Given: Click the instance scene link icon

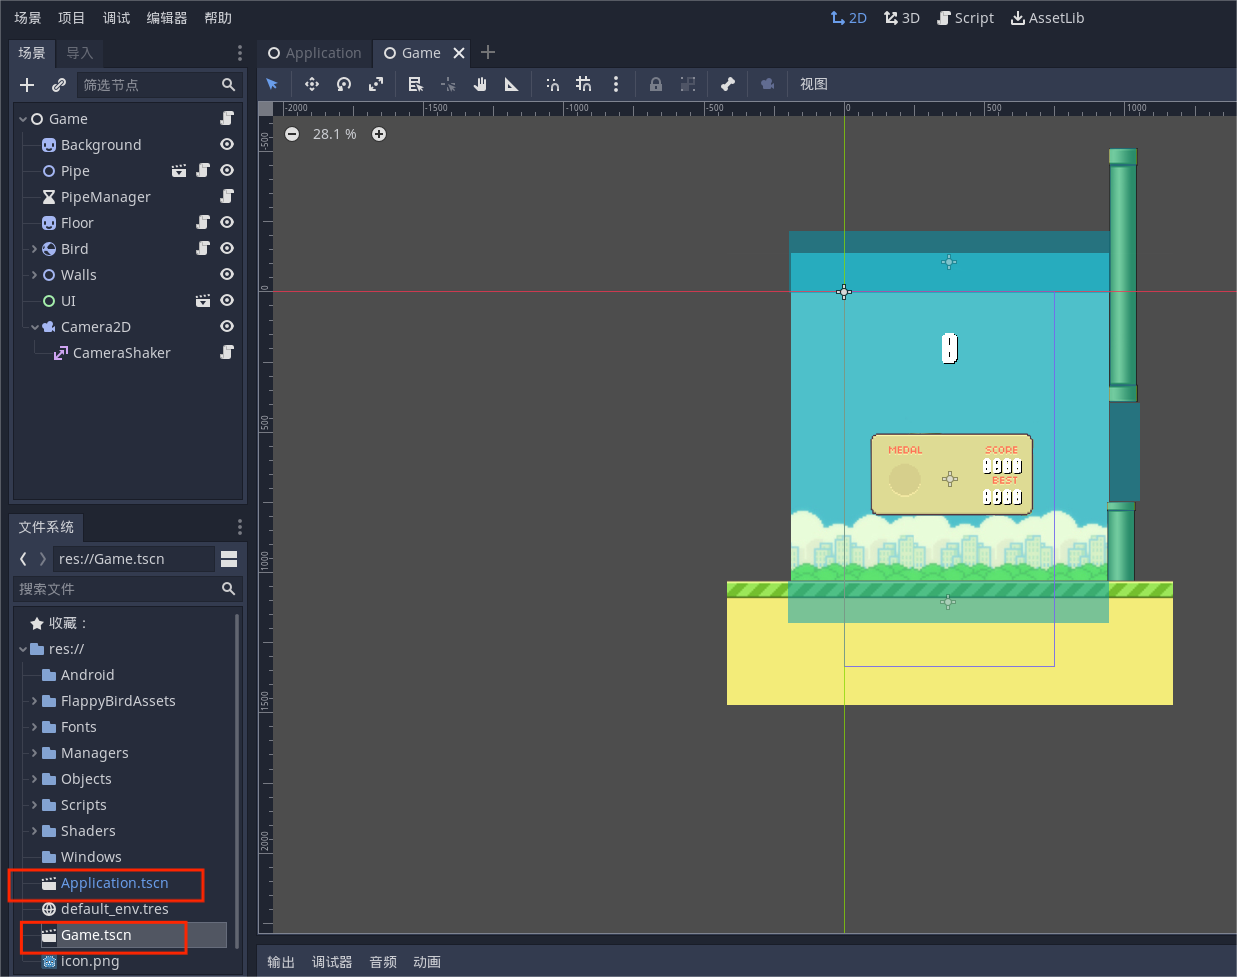Looking at the screenshot, I should (x=59, y=85).
